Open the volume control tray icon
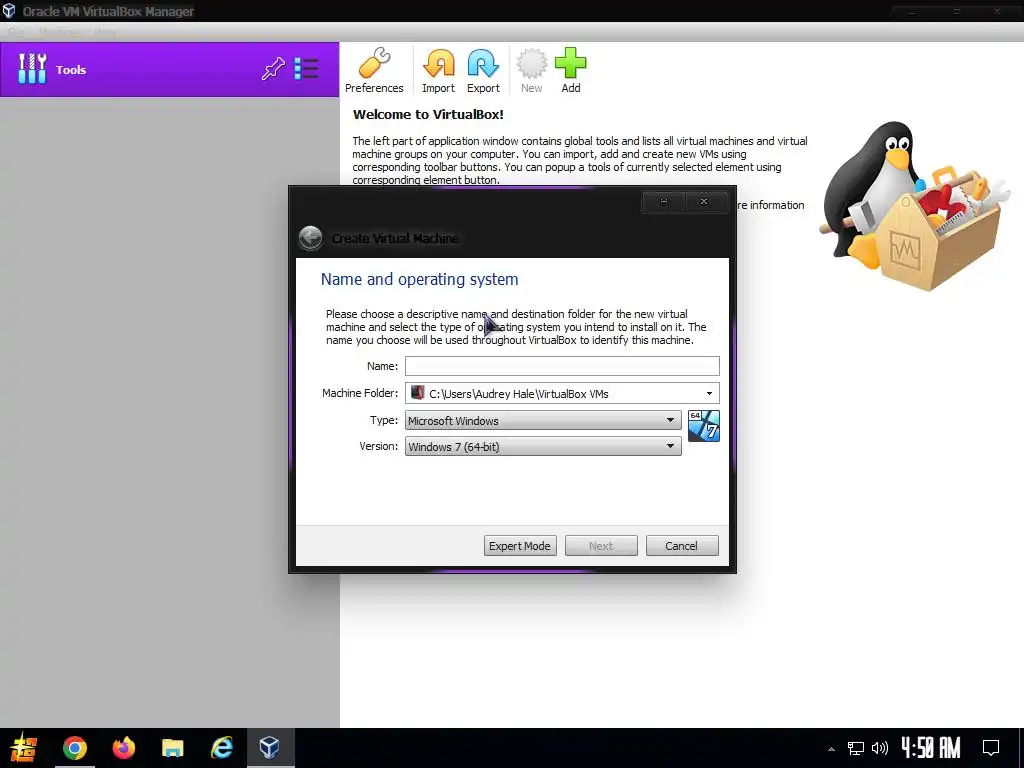 click(880, 748)
